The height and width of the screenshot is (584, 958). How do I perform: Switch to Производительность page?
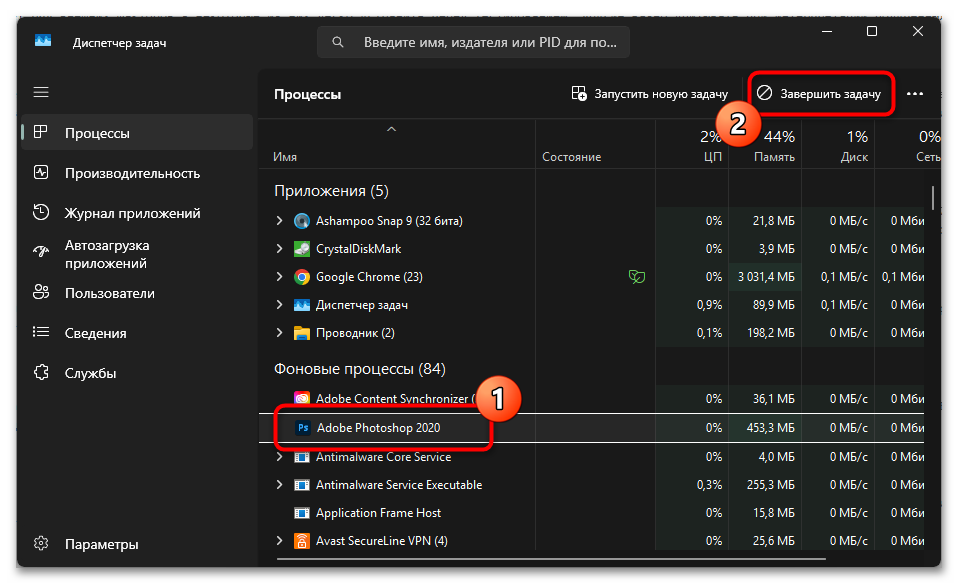pyautogui.click(x=137, y=173)
